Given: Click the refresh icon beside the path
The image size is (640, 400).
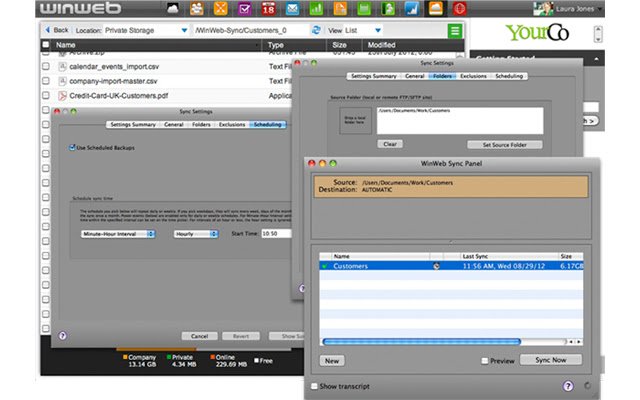Looking at the screenshot, I should point(316,30).
